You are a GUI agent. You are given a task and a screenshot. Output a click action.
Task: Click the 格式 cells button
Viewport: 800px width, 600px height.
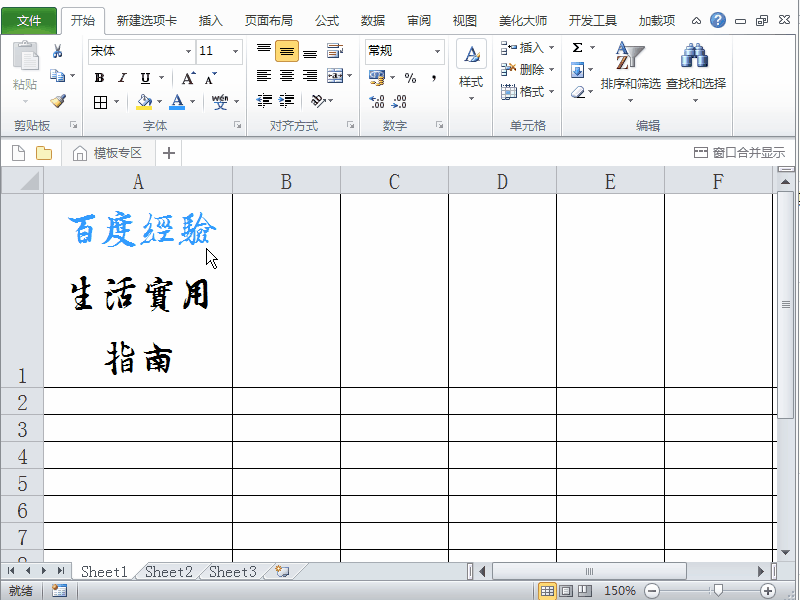tap(527, 92)
